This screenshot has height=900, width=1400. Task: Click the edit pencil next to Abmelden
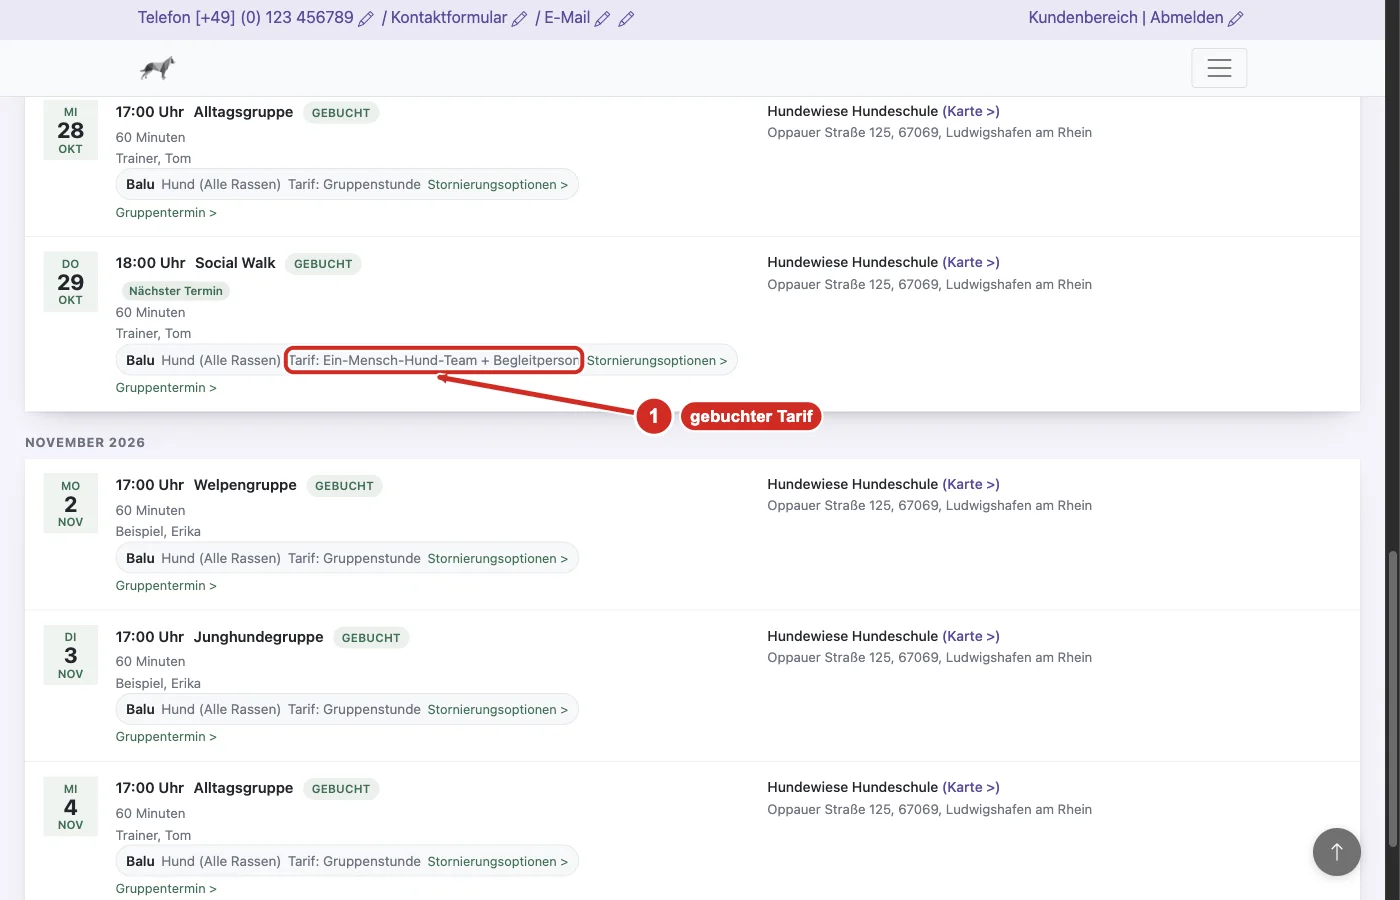click(1236, 19)
